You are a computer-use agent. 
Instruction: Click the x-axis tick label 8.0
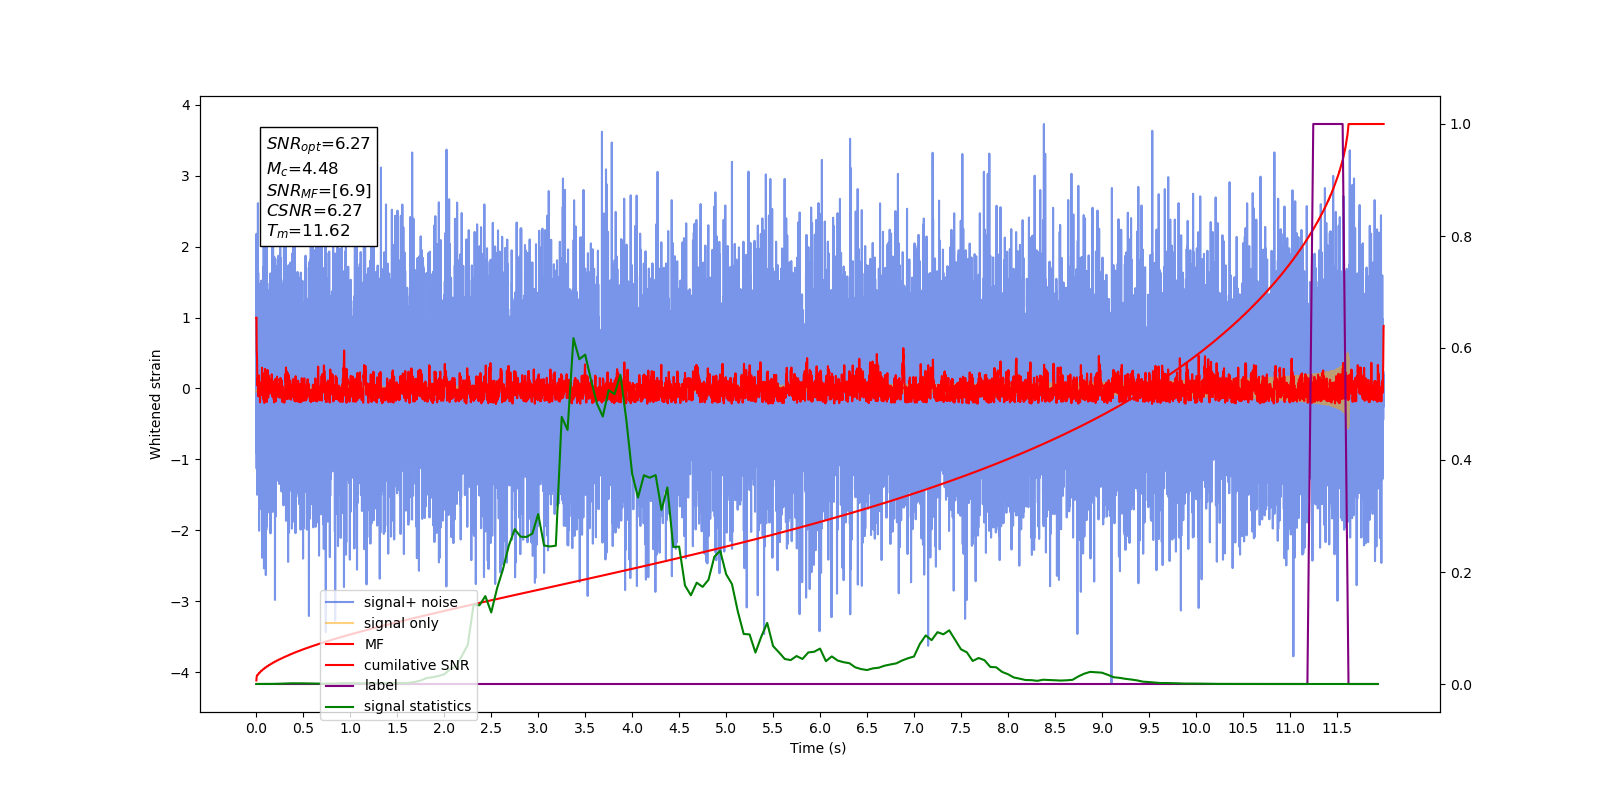coord(1008,728)
